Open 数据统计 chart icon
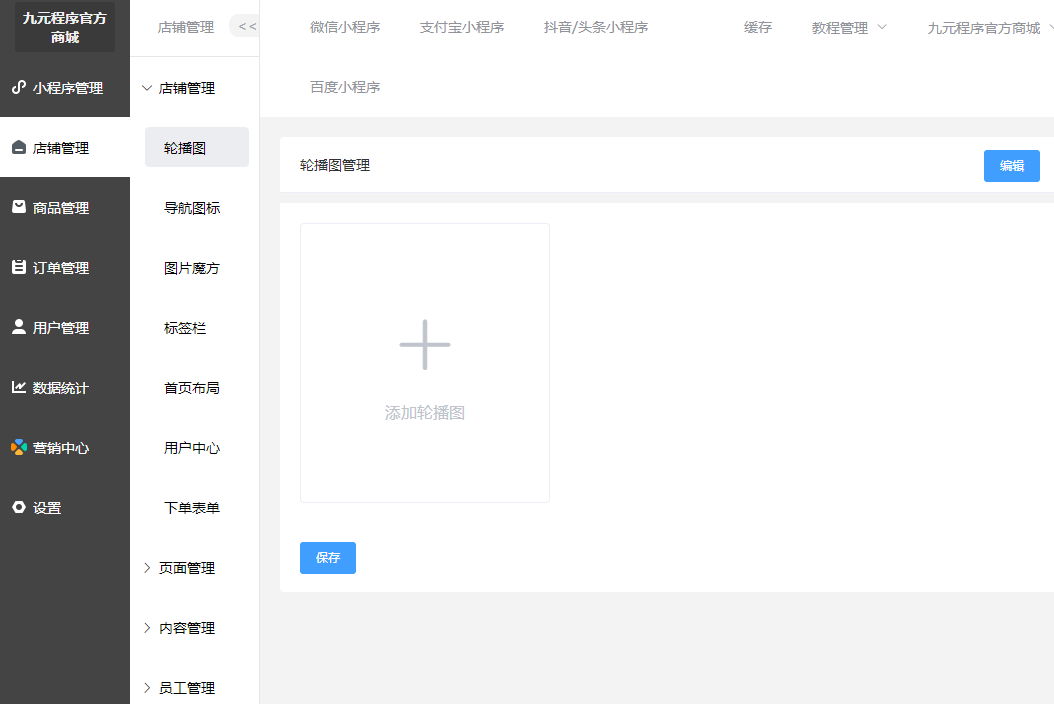 tap(18, 387)
